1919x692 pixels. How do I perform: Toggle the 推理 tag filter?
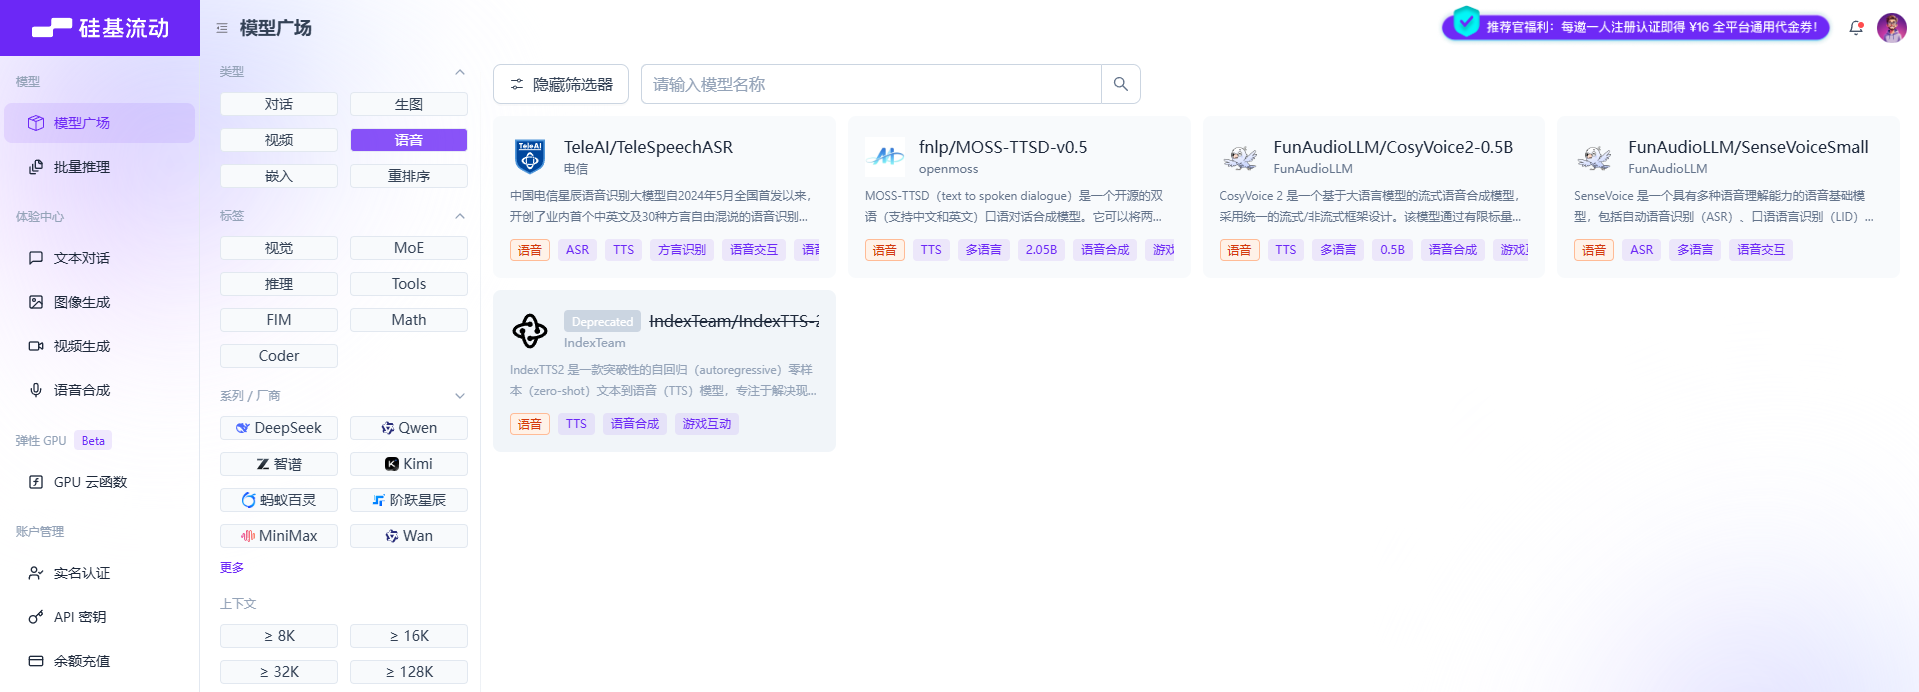click(279, 284)
